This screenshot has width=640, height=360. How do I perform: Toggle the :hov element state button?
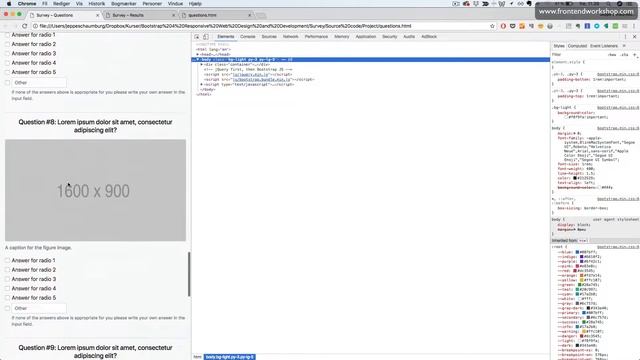coord(612,55)
